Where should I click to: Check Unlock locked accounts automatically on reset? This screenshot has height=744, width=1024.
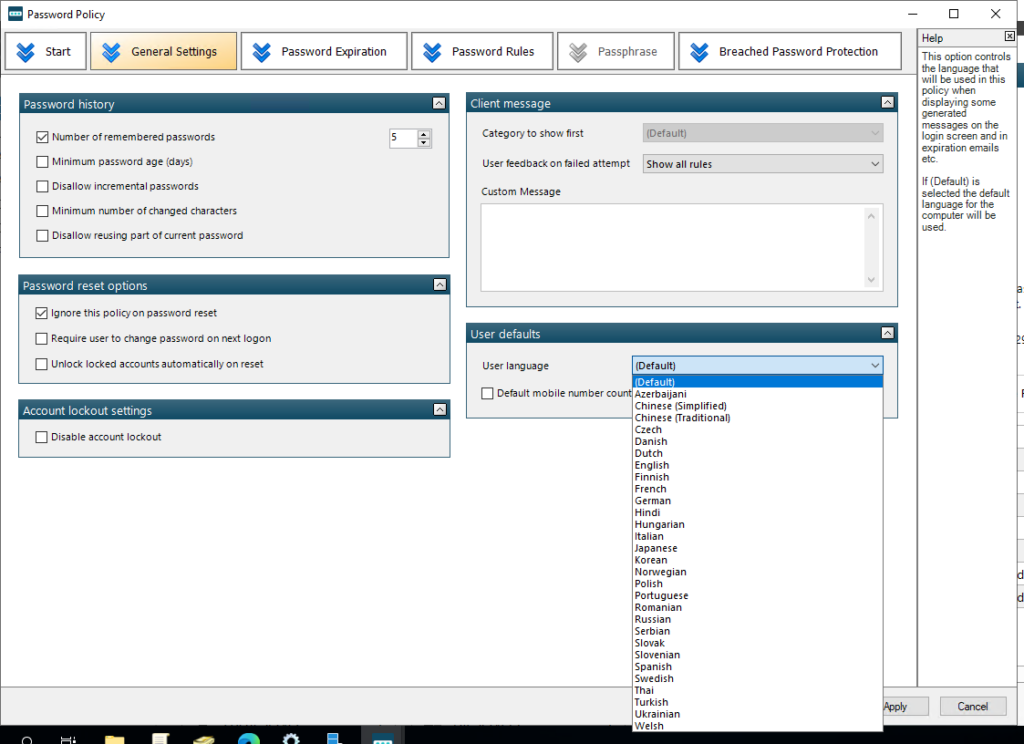click(x=42, y=364)
